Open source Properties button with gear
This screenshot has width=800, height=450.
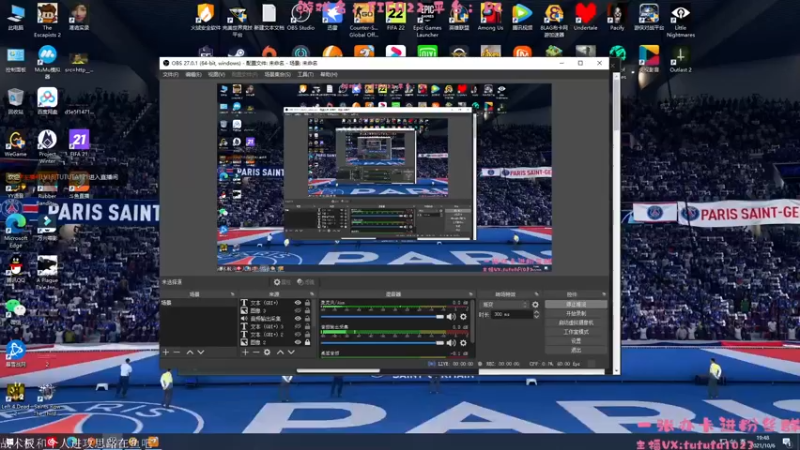pos(282,282)
